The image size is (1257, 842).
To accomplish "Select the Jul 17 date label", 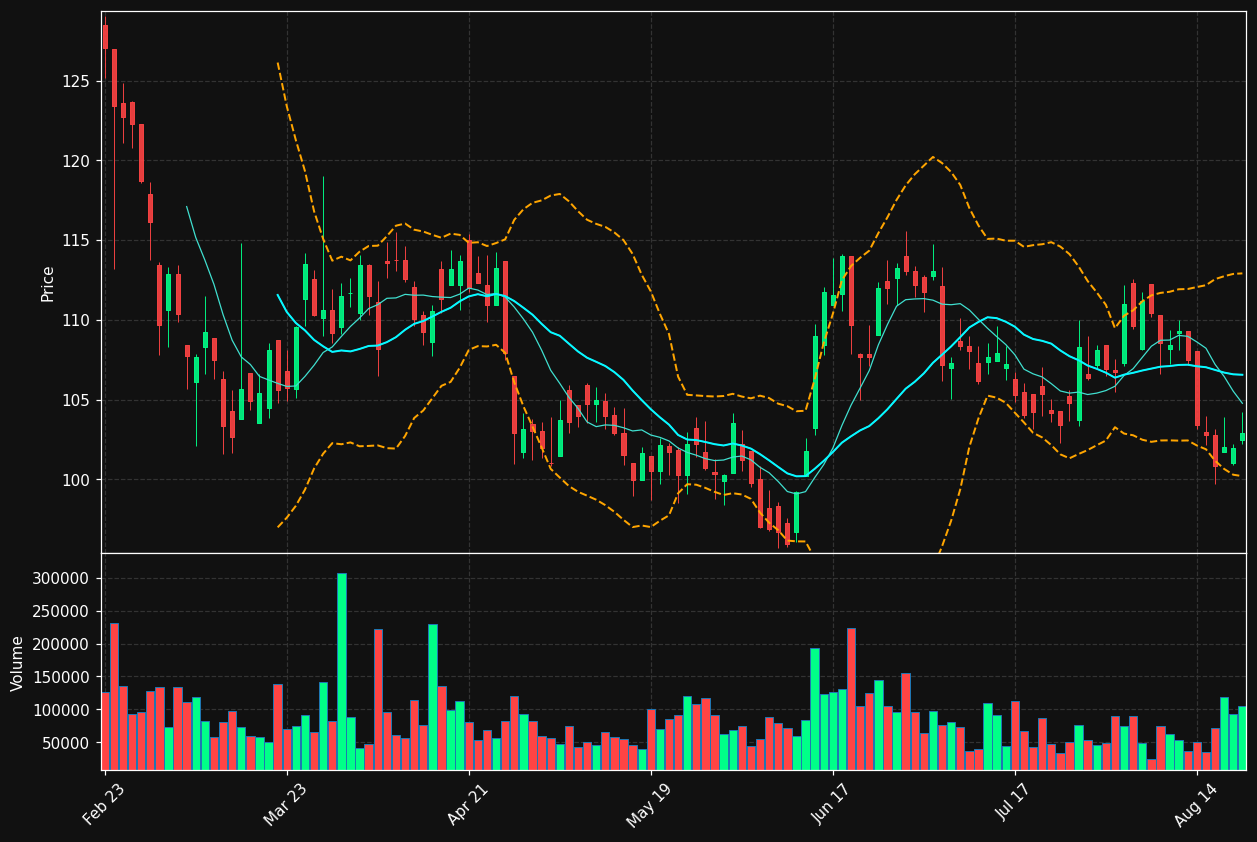I will 1014,802.
